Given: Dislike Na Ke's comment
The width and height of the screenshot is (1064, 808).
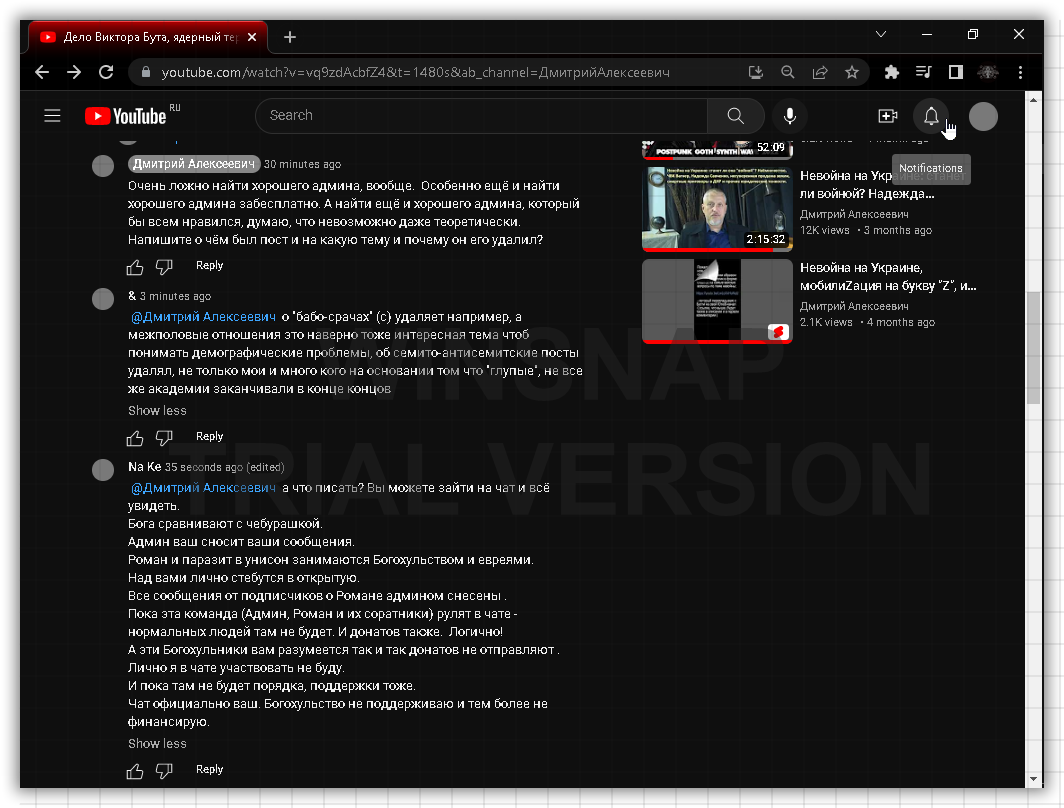Looking at the screenshot, I should coord(164,771).
